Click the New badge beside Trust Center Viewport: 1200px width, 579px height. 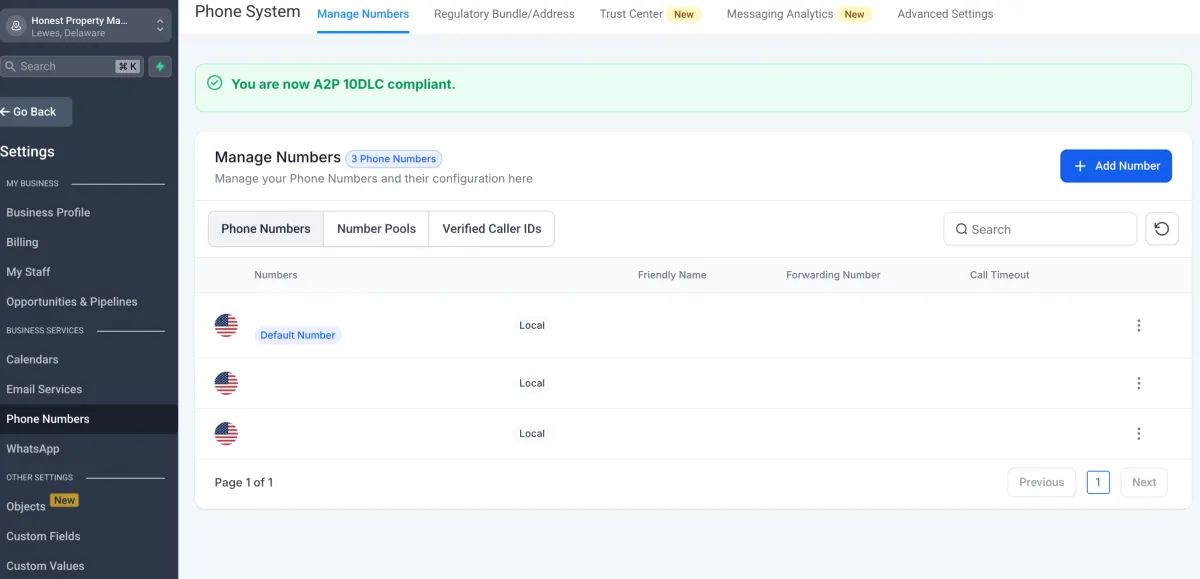pos(684,15)
